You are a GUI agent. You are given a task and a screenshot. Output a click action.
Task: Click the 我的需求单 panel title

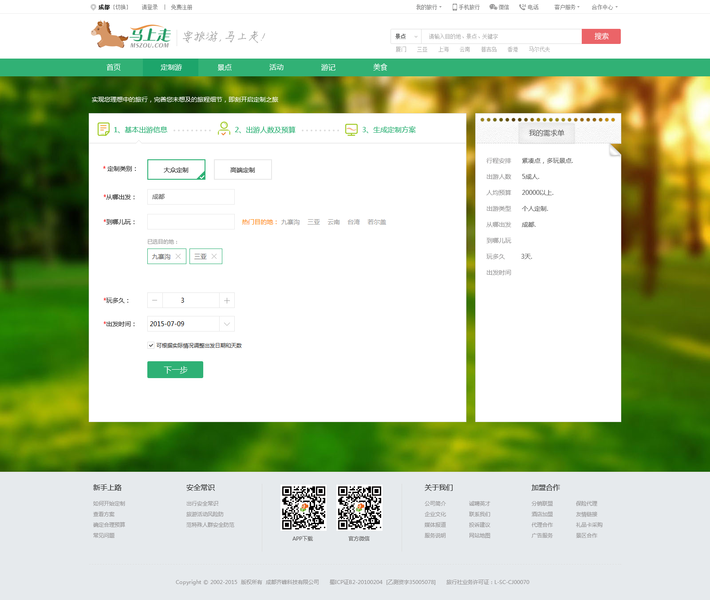(x=547, y=133)
